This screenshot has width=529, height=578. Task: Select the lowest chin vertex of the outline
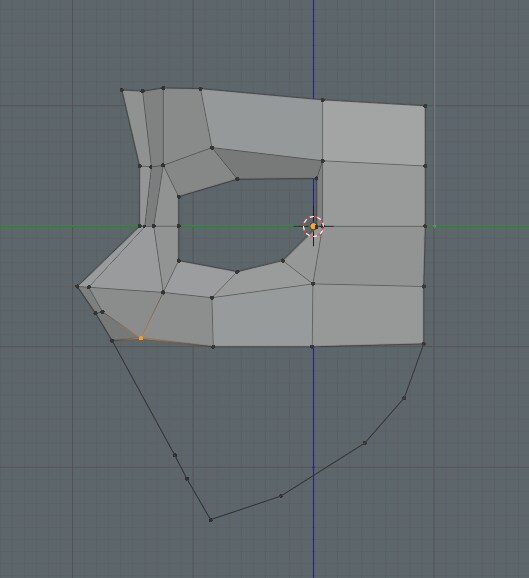(211, 520)
